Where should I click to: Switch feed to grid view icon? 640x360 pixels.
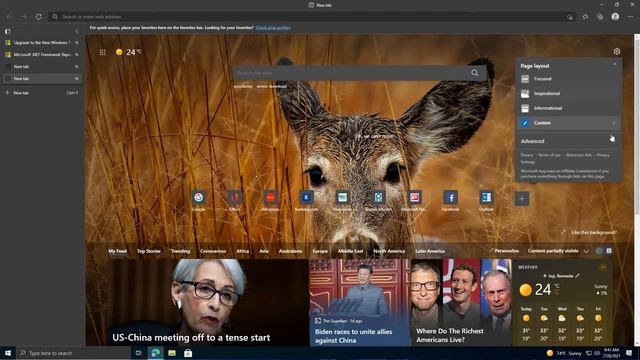(609, 251)
